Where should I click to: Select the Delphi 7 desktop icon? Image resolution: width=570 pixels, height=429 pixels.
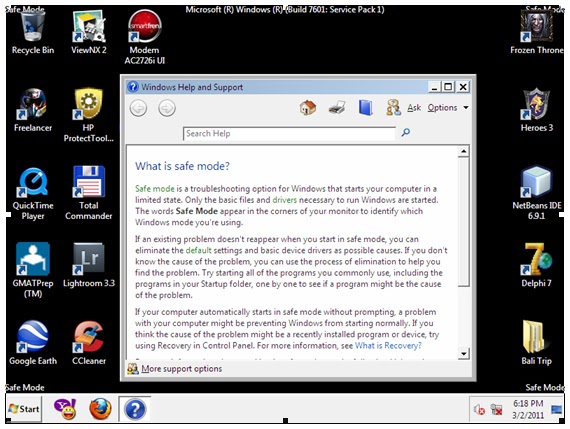tap(537, 265)
